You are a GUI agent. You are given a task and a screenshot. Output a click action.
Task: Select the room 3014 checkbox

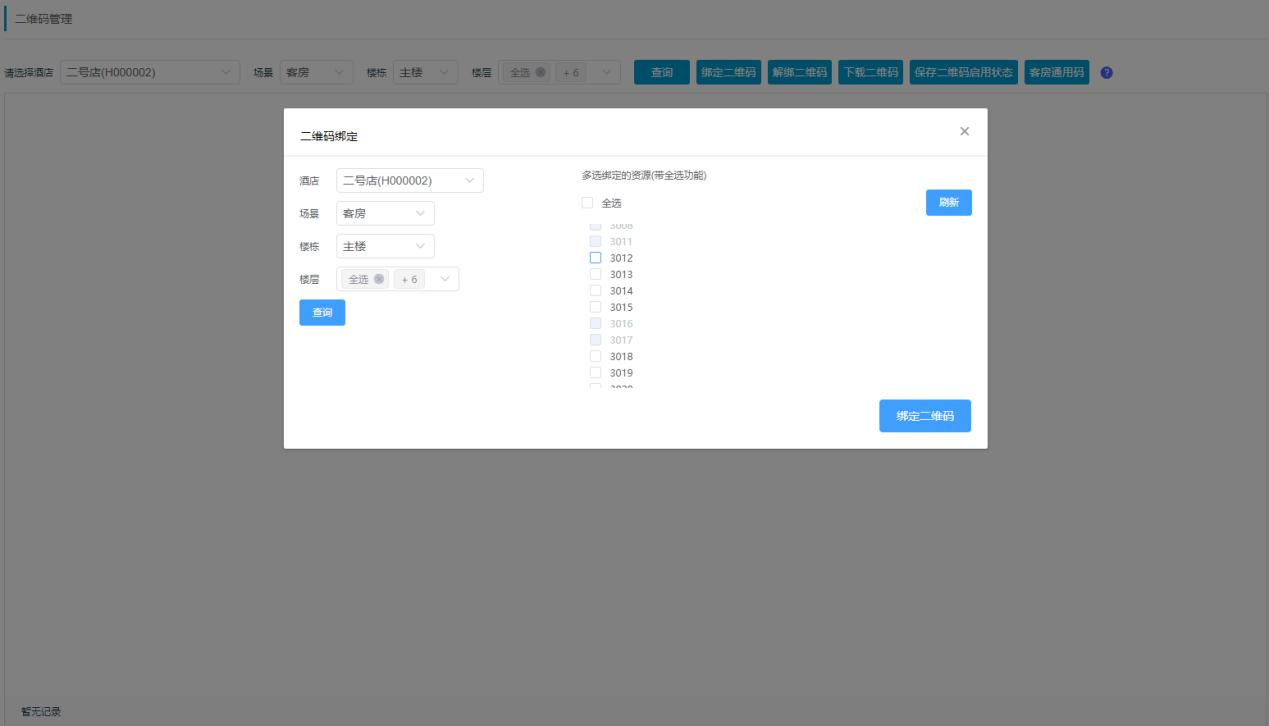pos(596,291)
